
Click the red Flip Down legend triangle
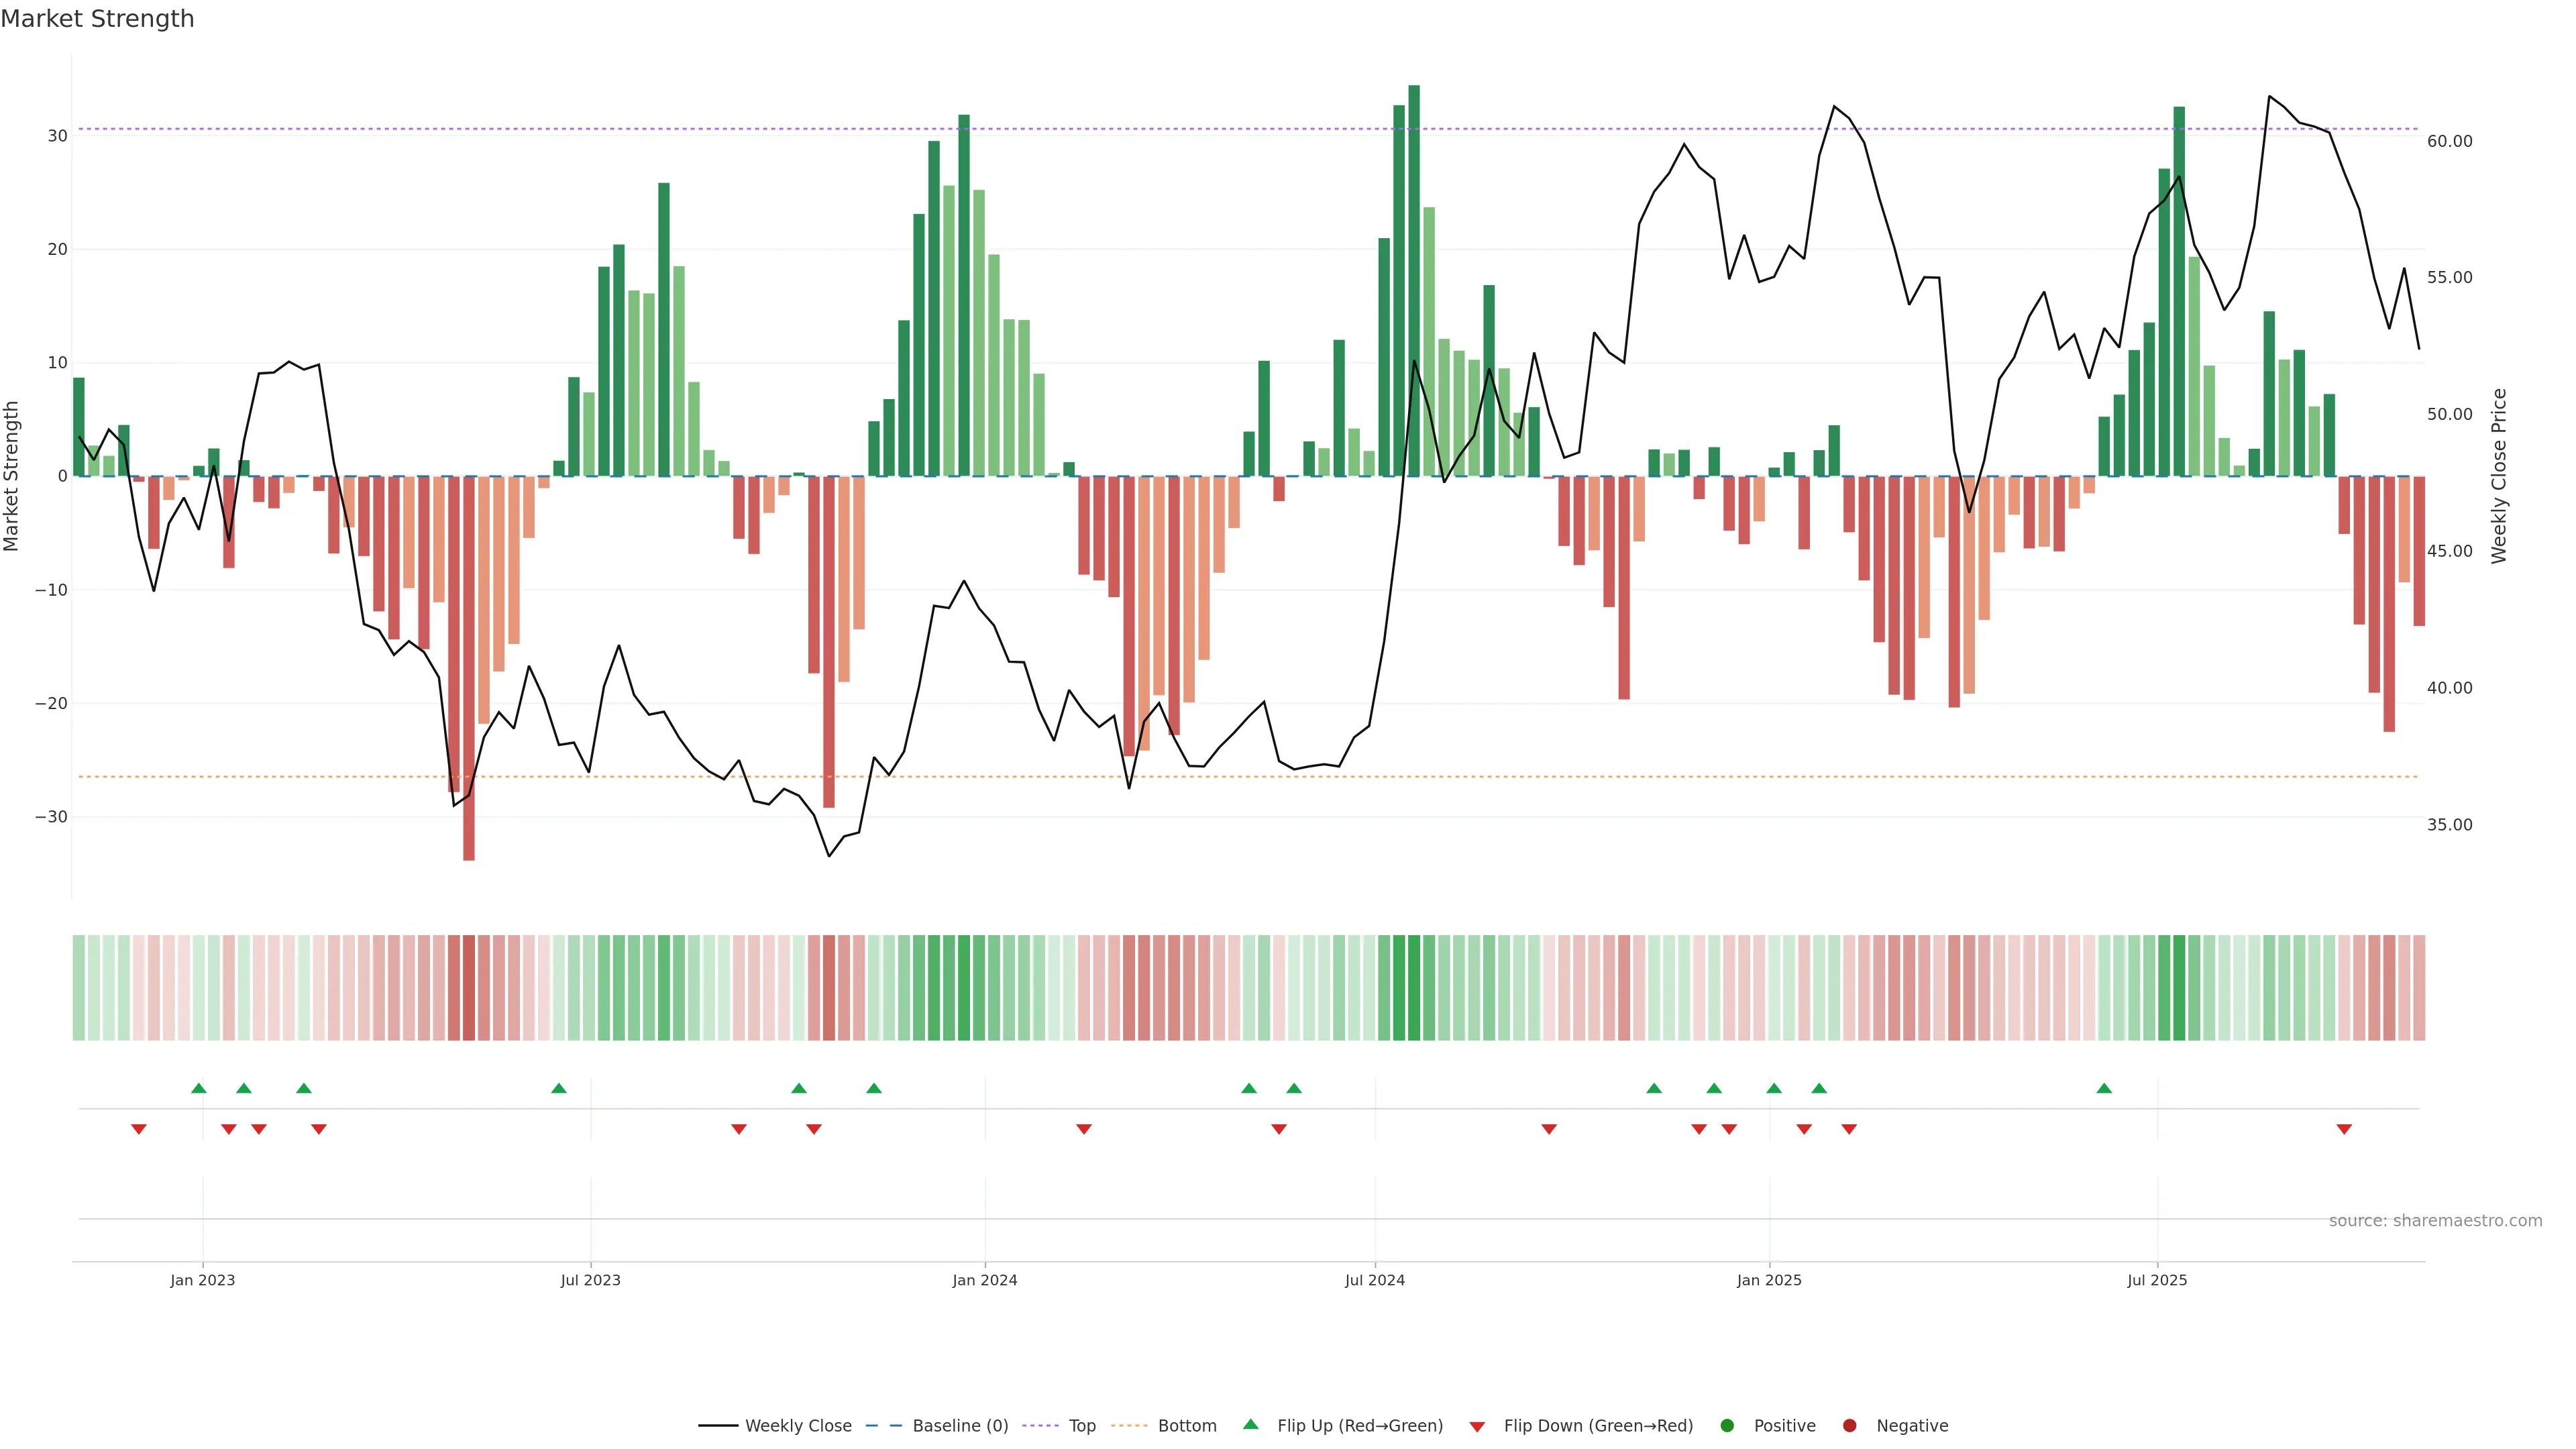(1477, 1426)
